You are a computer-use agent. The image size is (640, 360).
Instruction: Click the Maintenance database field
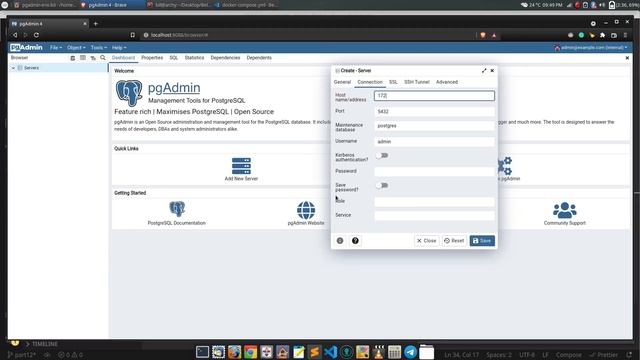pos(434,126)
